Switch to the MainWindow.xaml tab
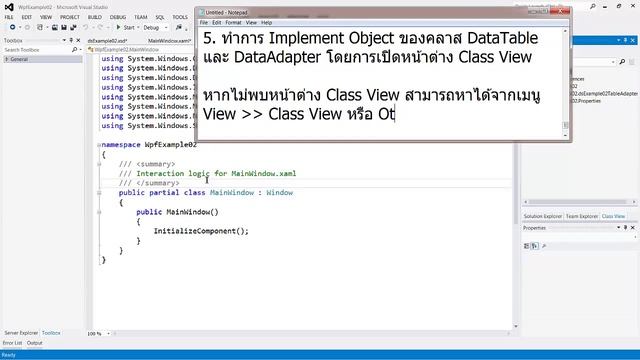Screen dimensions: 640x360 169,41
